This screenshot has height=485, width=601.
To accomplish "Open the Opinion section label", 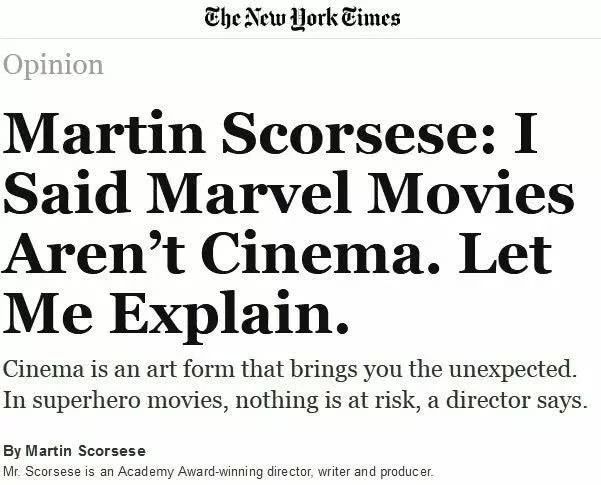I will [53, 66].
